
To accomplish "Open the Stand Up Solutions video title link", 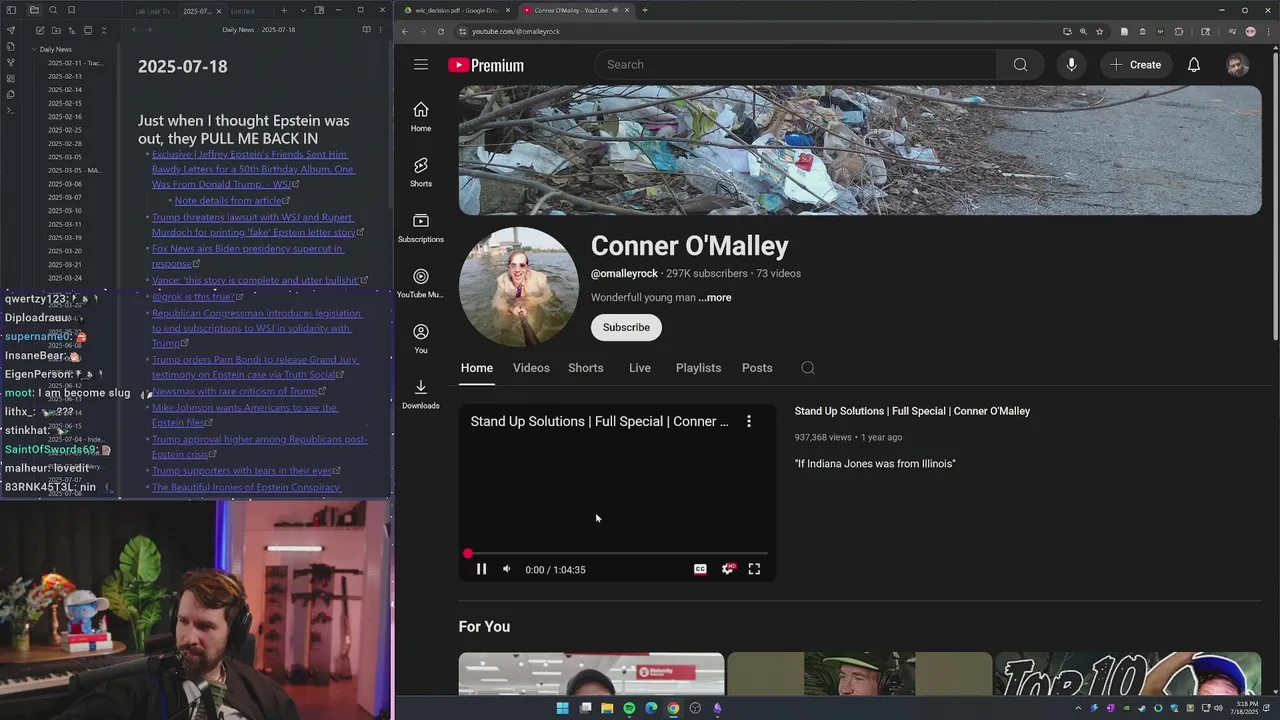I will 912,411.
